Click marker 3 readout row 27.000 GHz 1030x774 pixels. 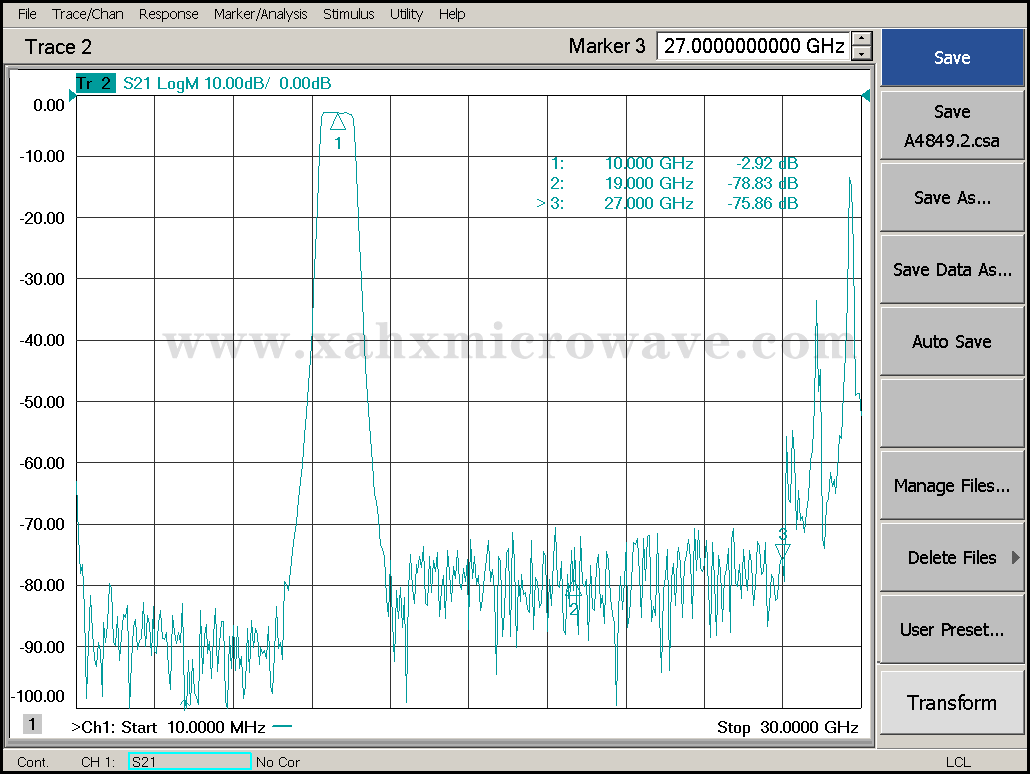pos(667,204)
